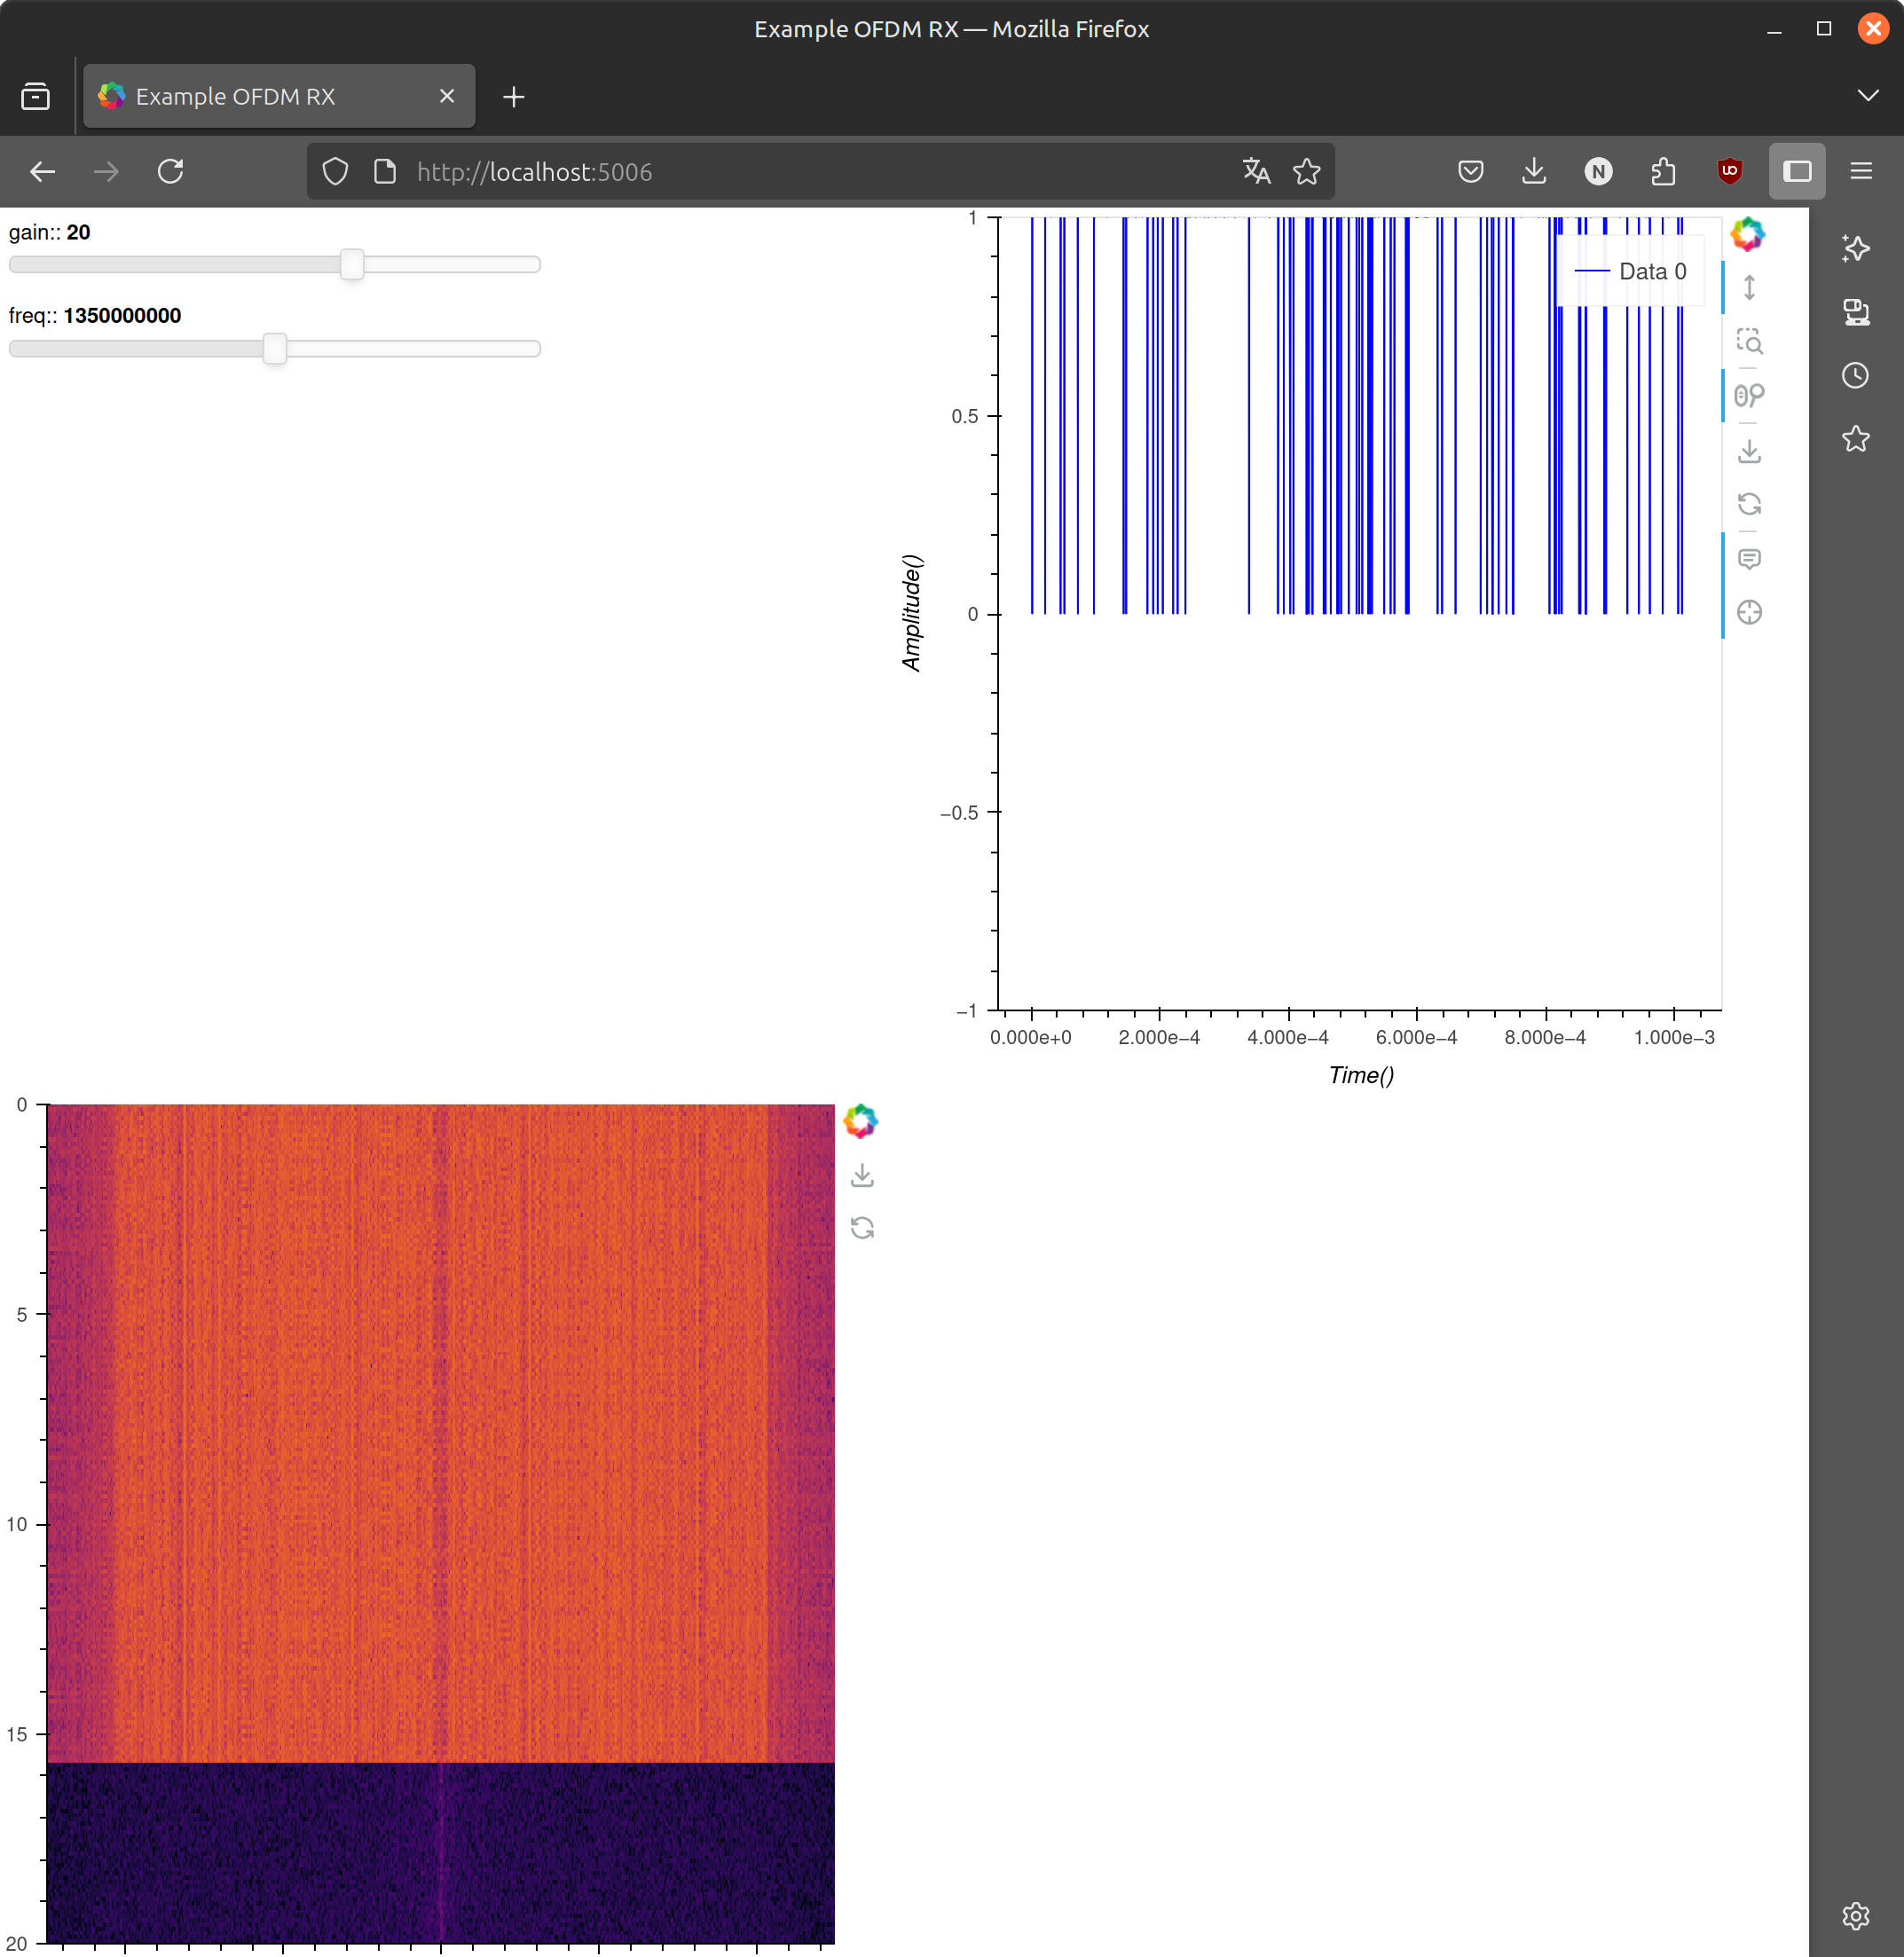Toggle the vertical pan tool in amplitude plot
The height and width of the screenshot is (1957, 1904).
coord(1749,288)
